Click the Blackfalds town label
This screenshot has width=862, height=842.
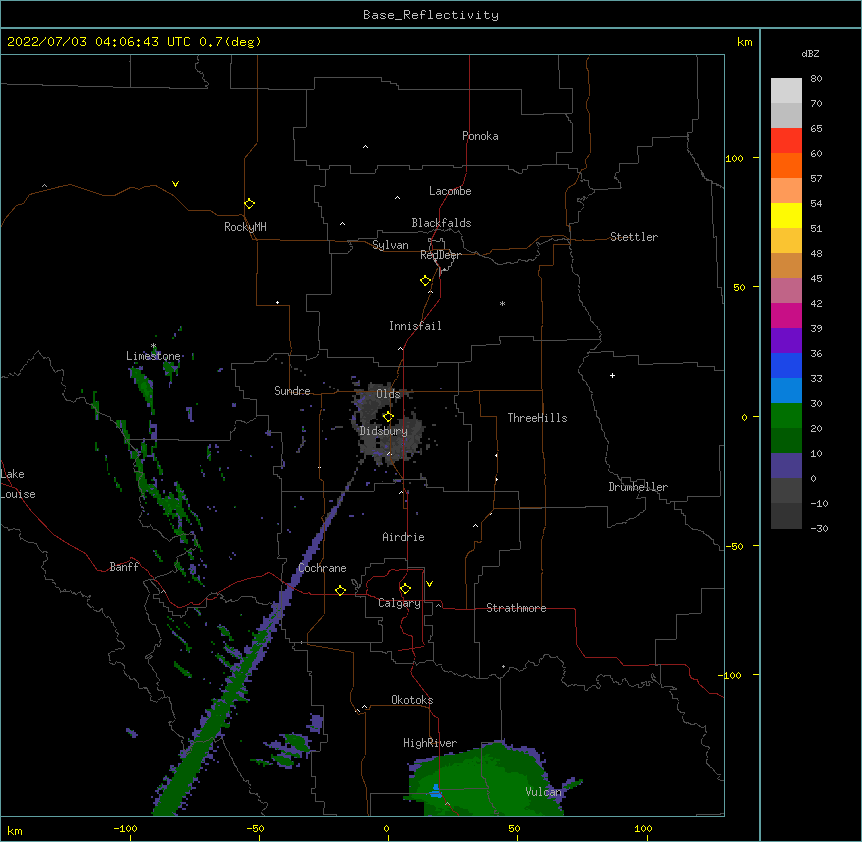coord(441,223)
